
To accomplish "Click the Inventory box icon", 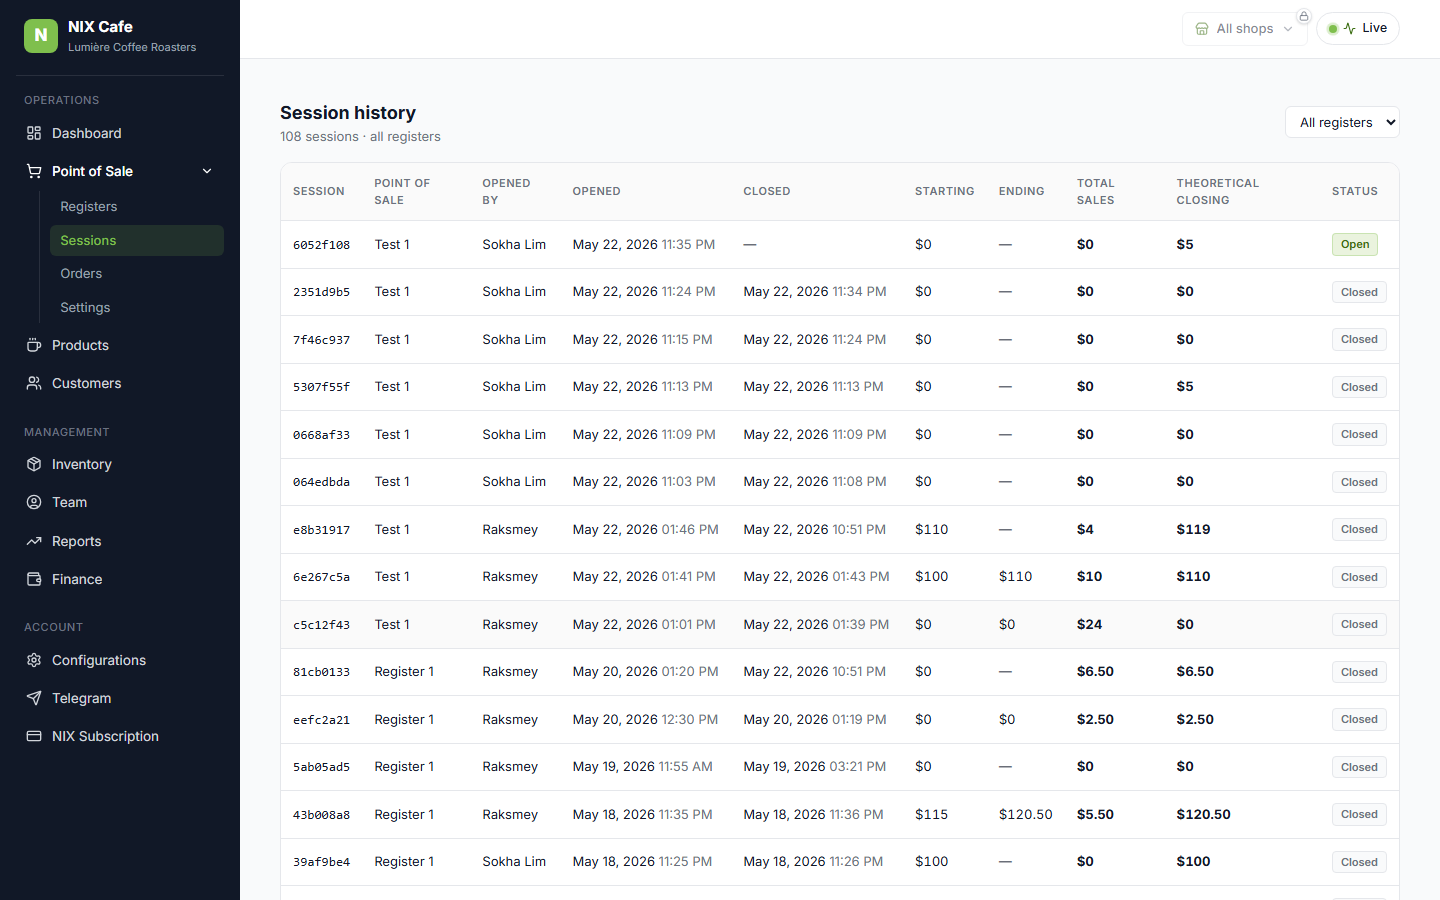I will click(x=34, y=464).
